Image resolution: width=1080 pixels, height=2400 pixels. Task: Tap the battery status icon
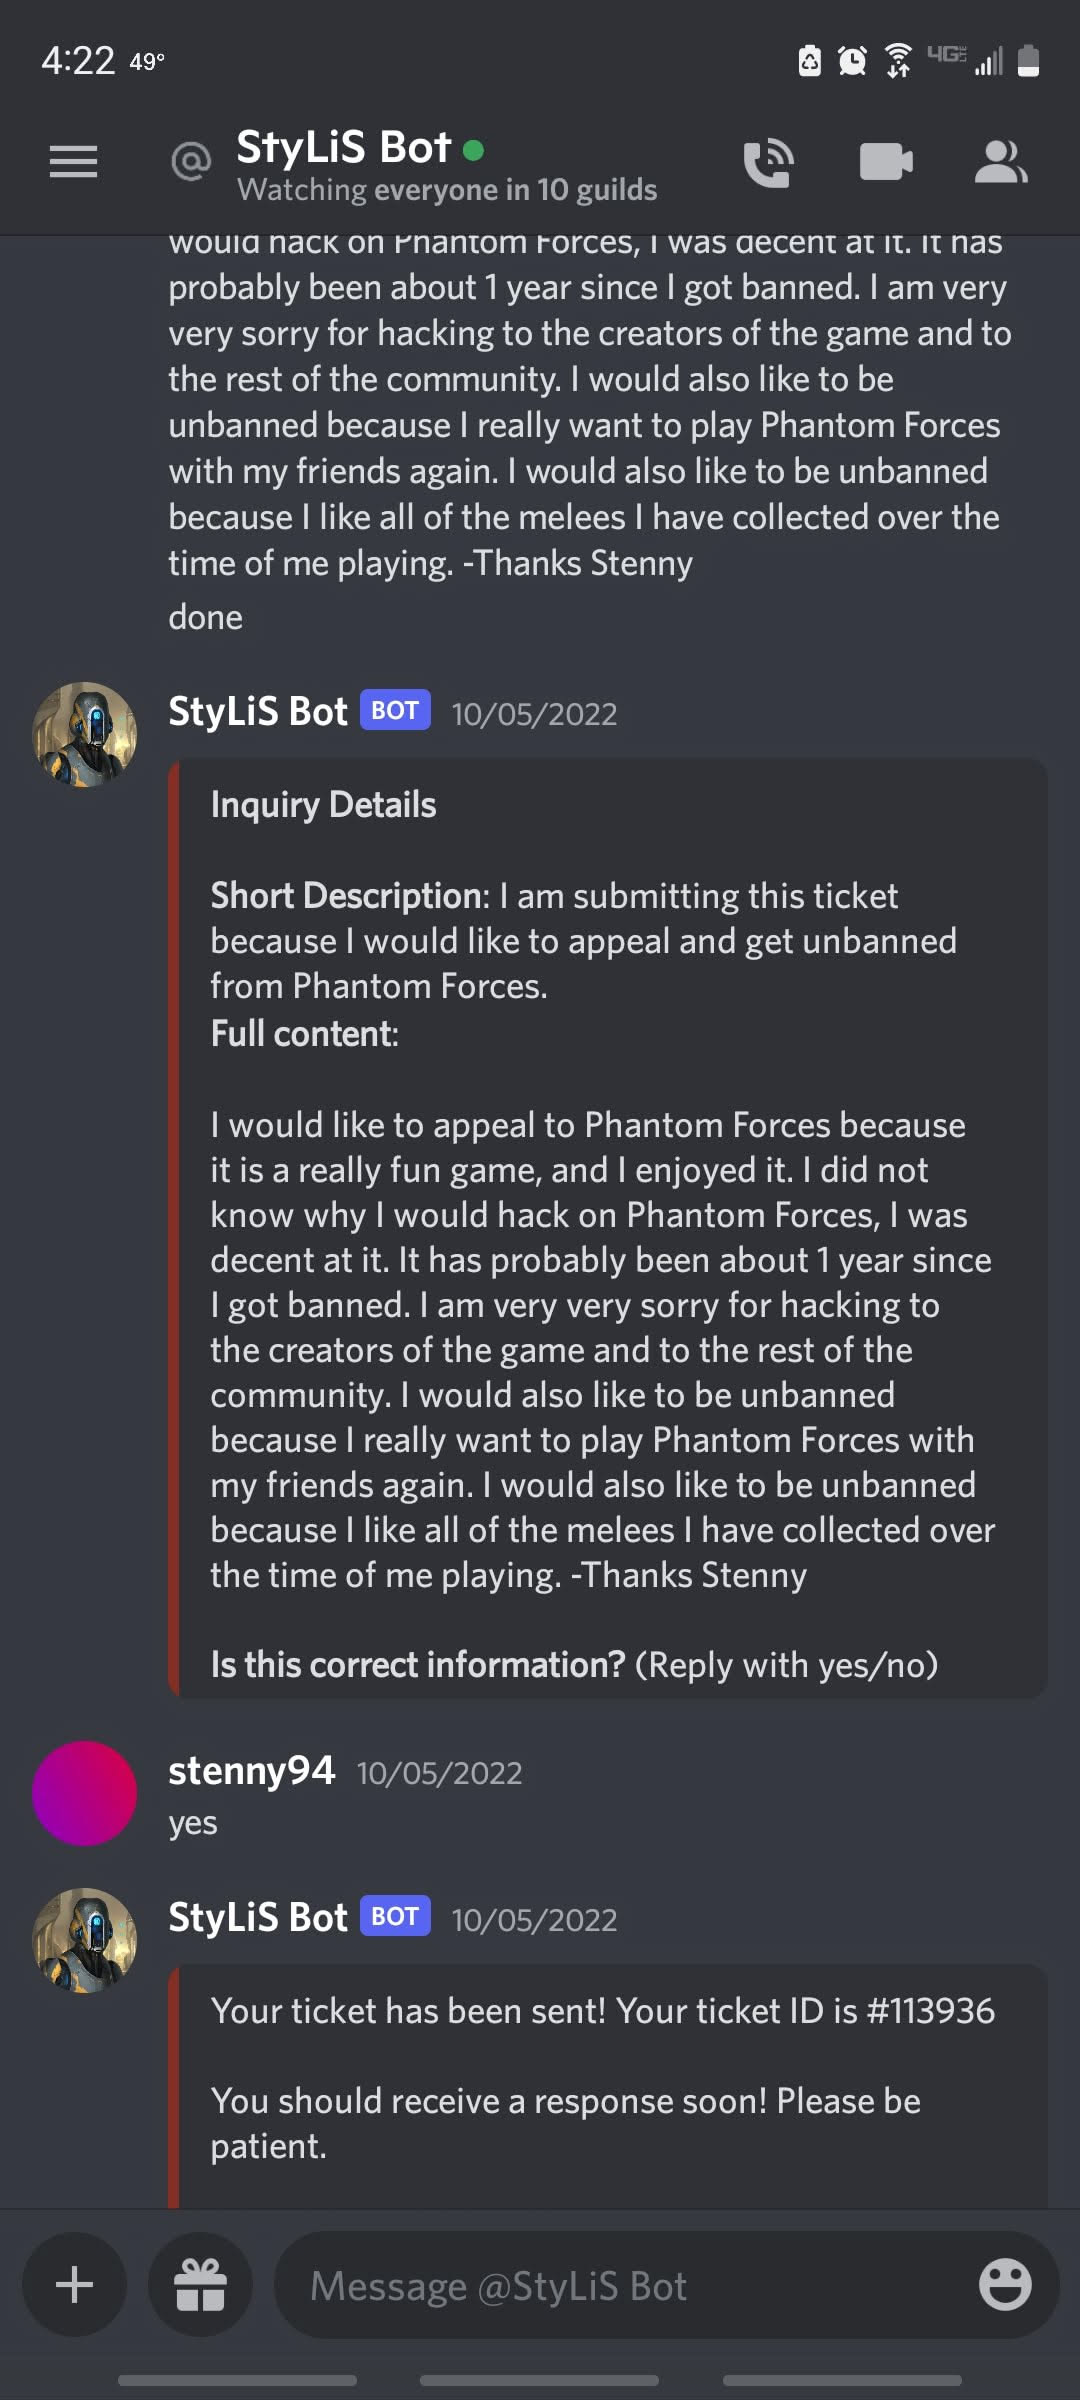[x=1028, y=61]
